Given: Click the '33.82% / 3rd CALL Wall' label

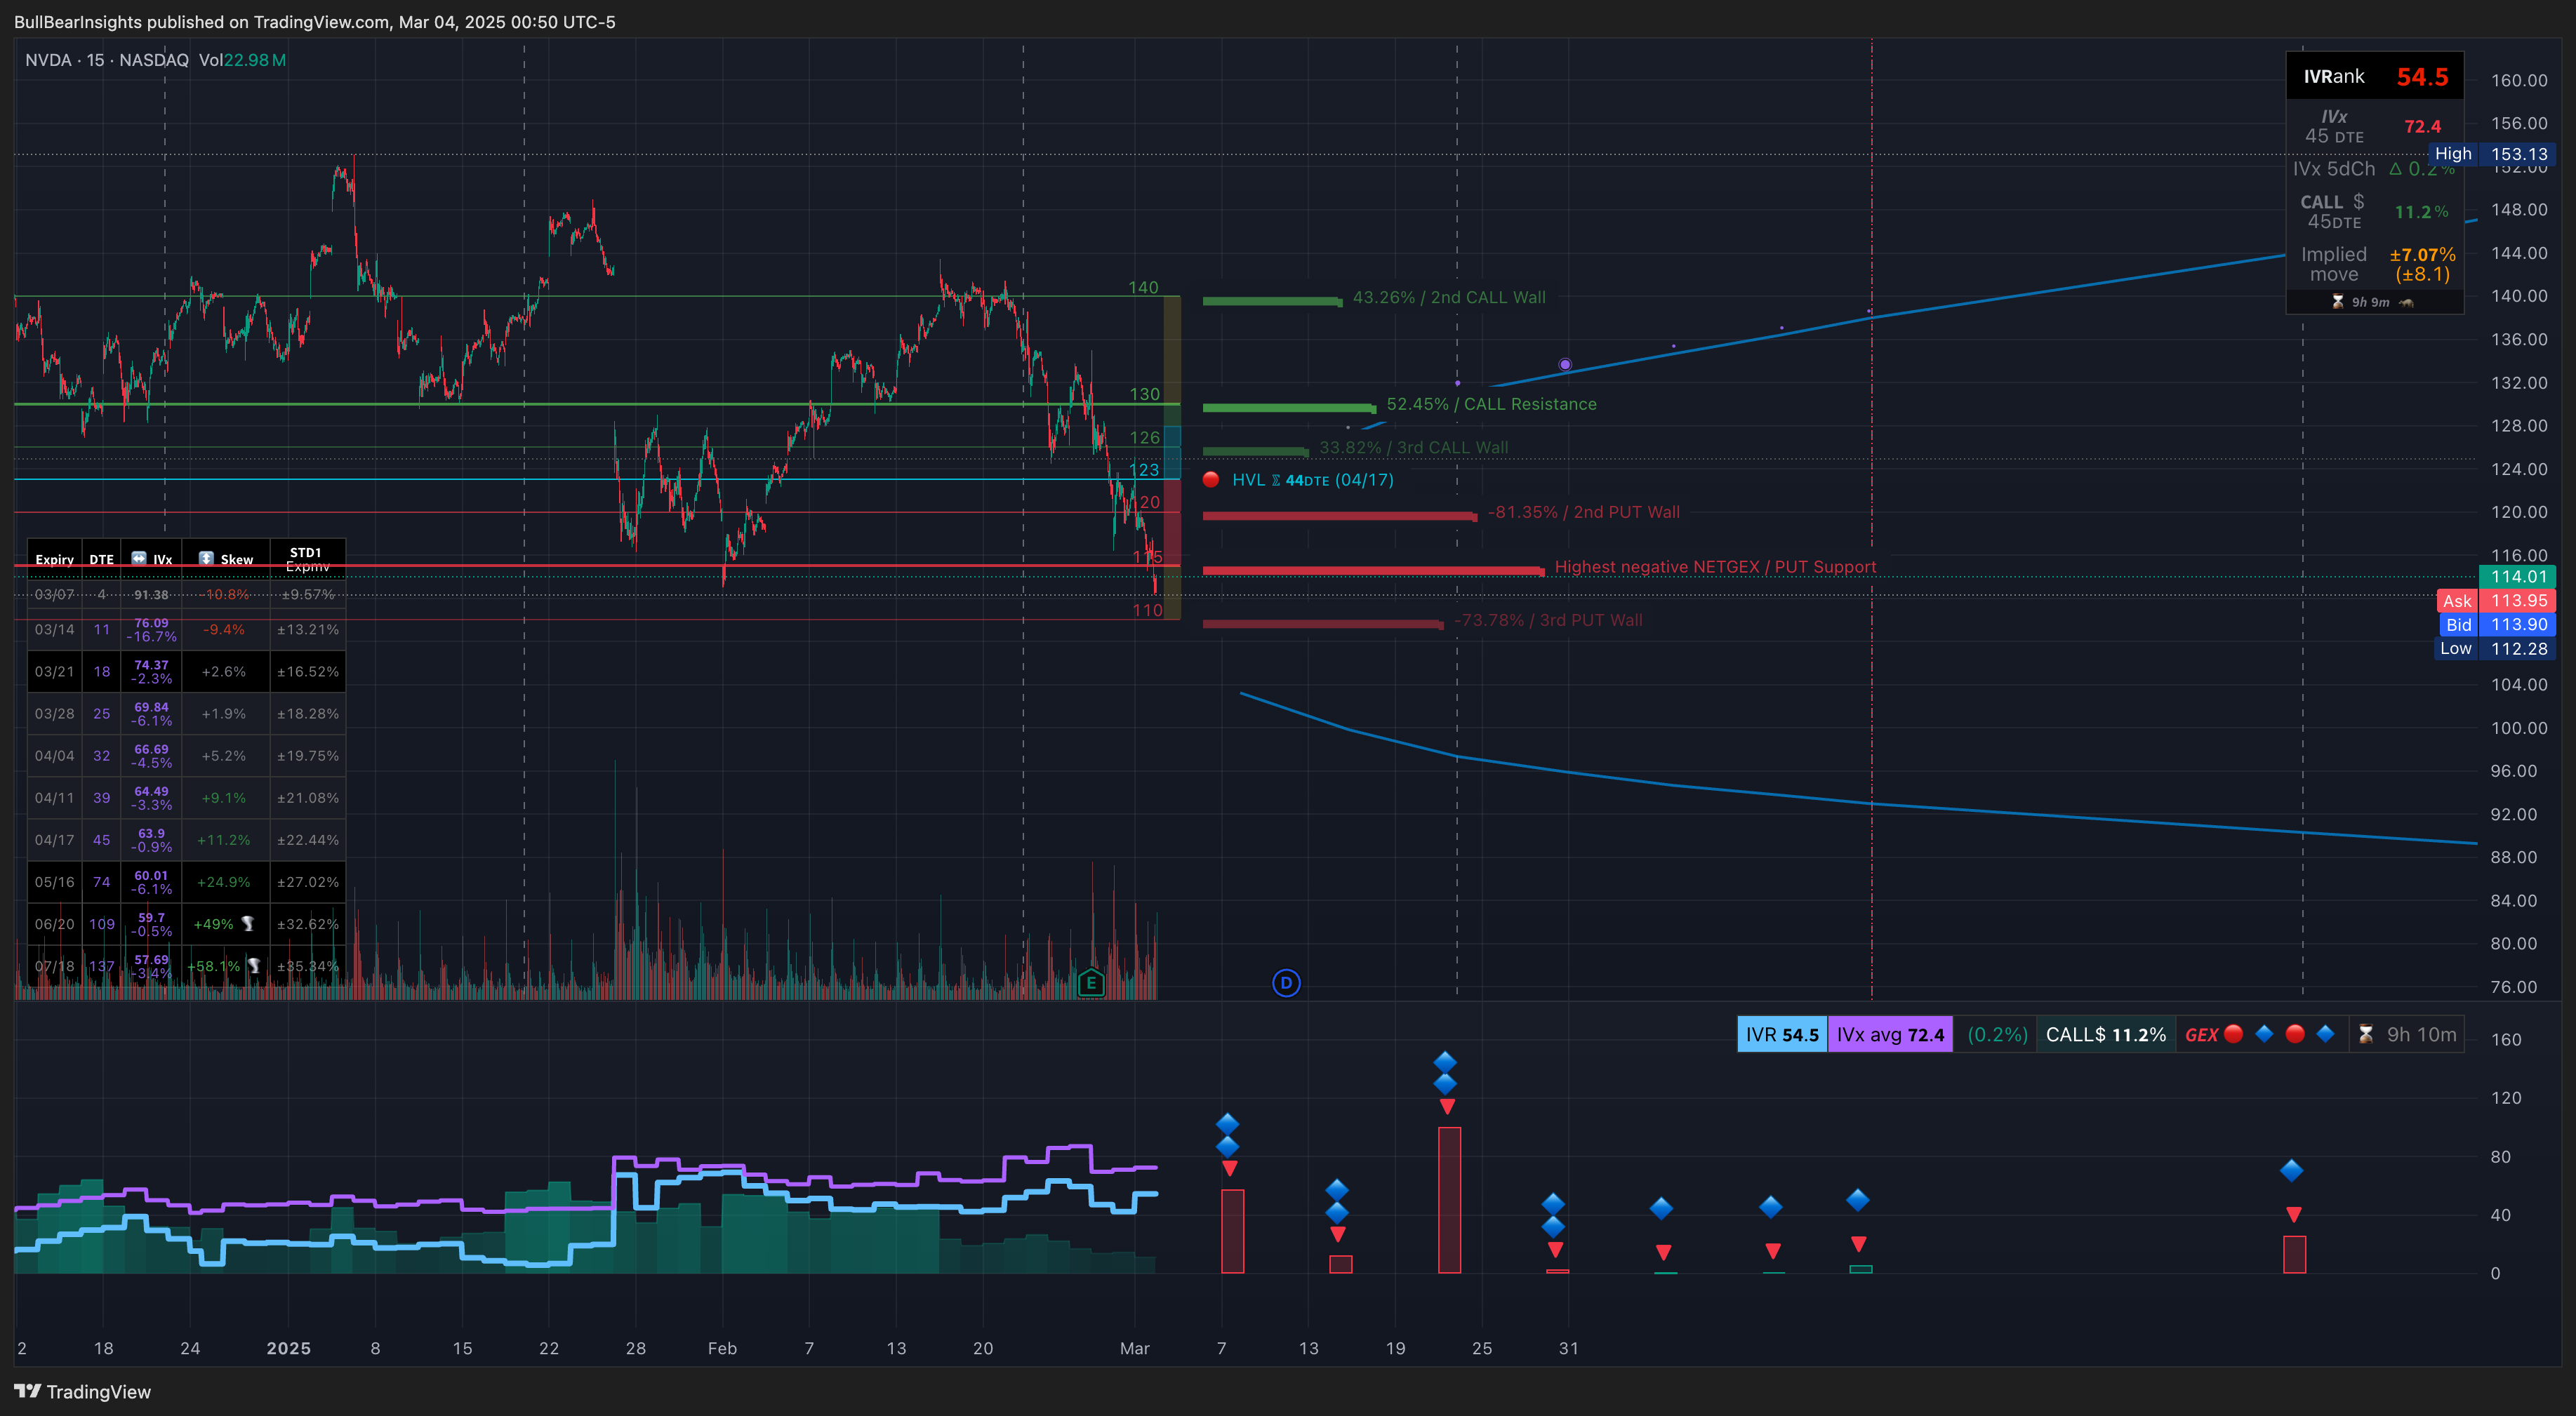Looking at the screenshot, I should pos(1413,447).
